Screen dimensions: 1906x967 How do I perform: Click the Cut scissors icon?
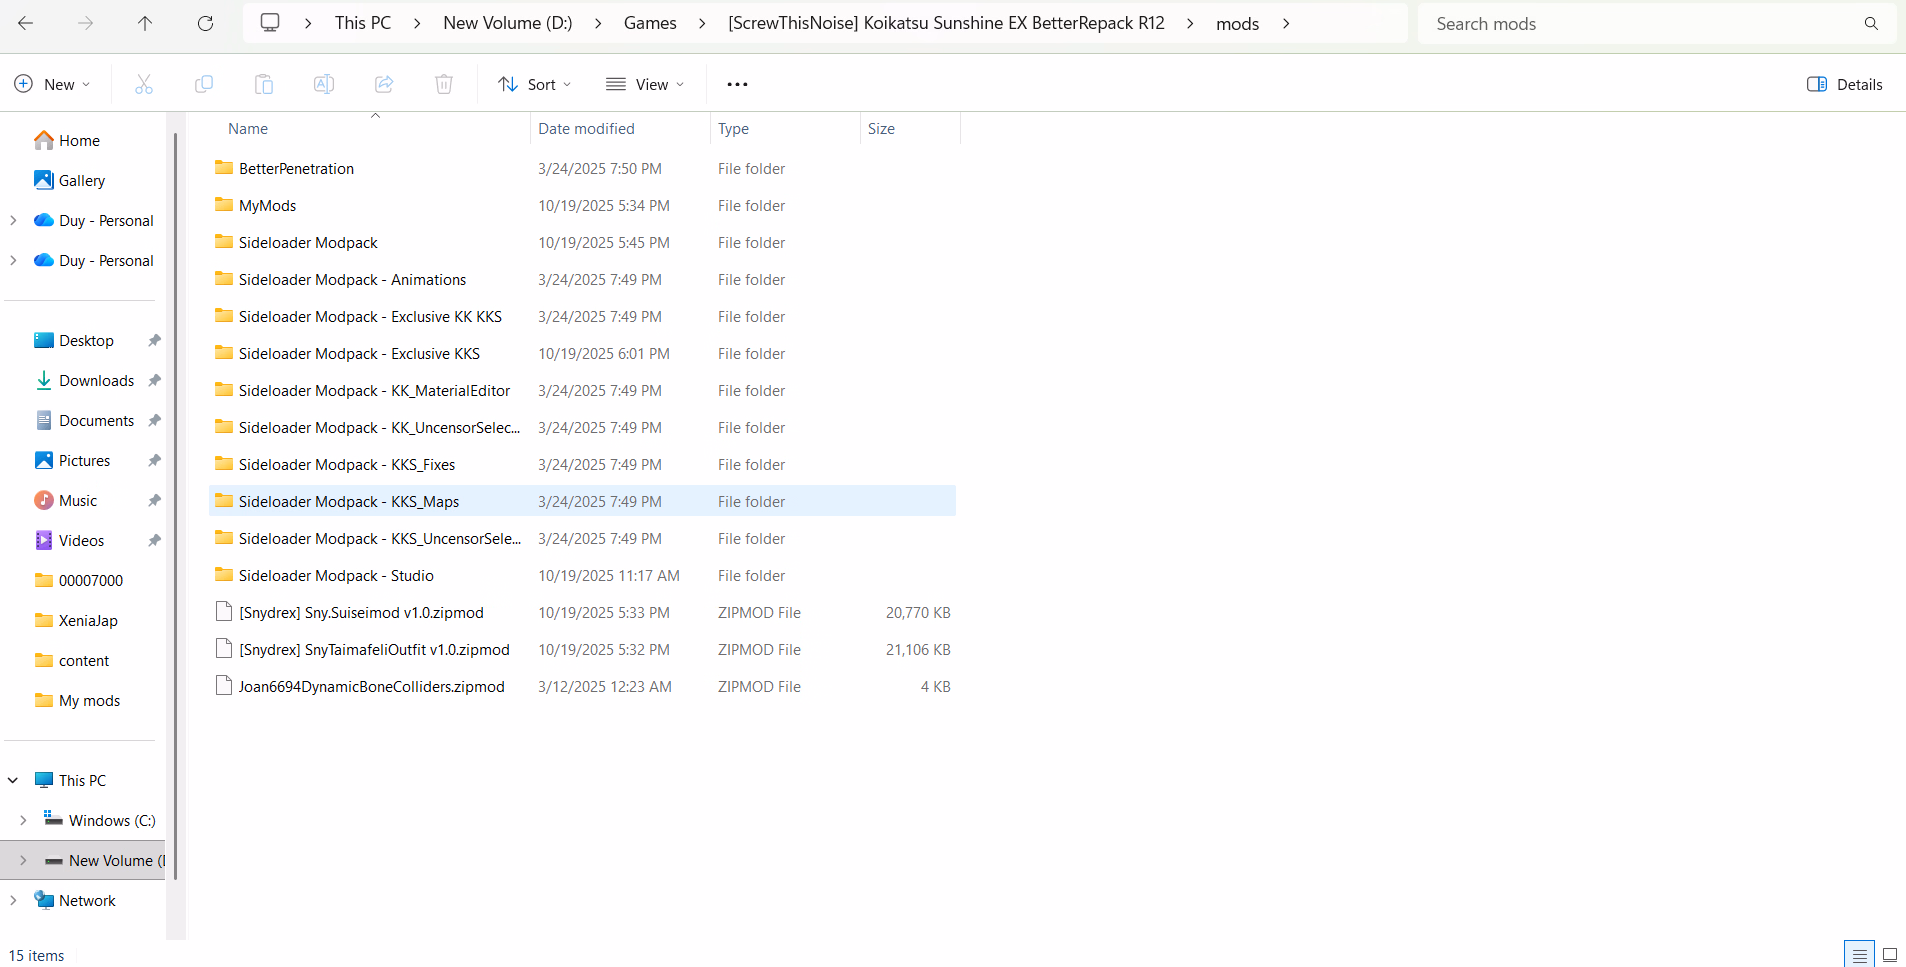coord(144,85)
